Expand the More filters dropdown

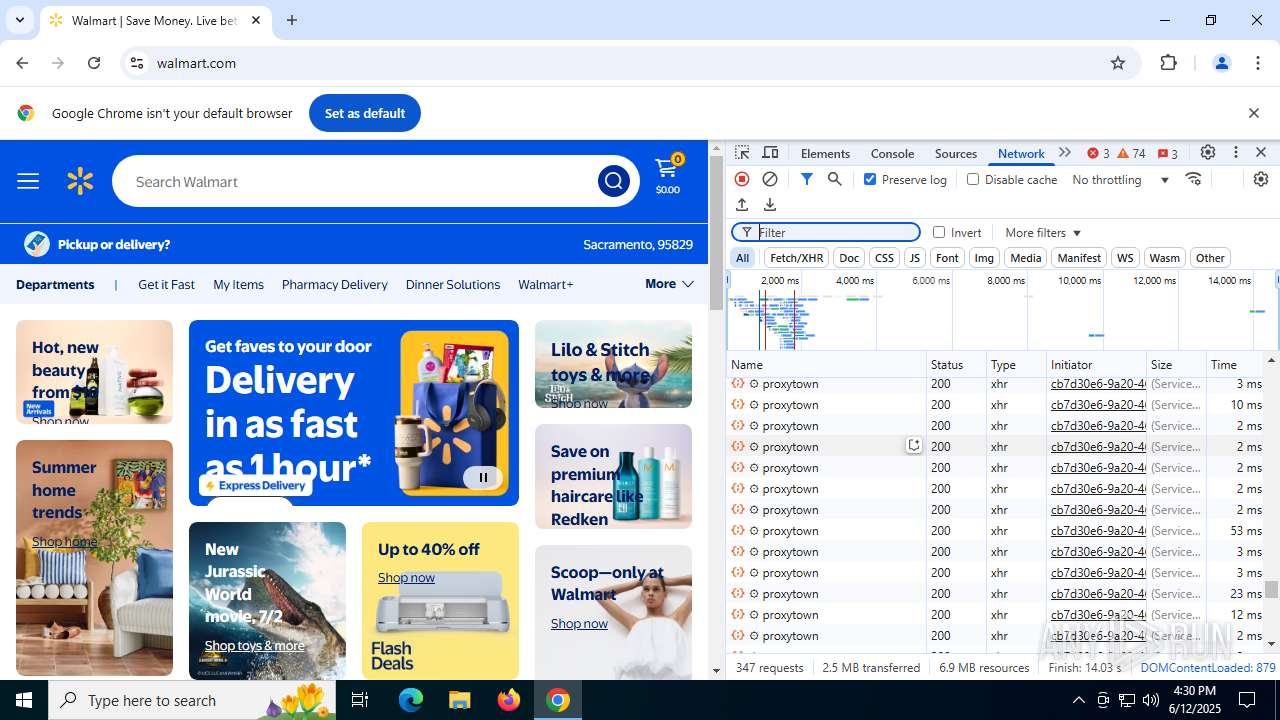click(x=1043, y=232)
